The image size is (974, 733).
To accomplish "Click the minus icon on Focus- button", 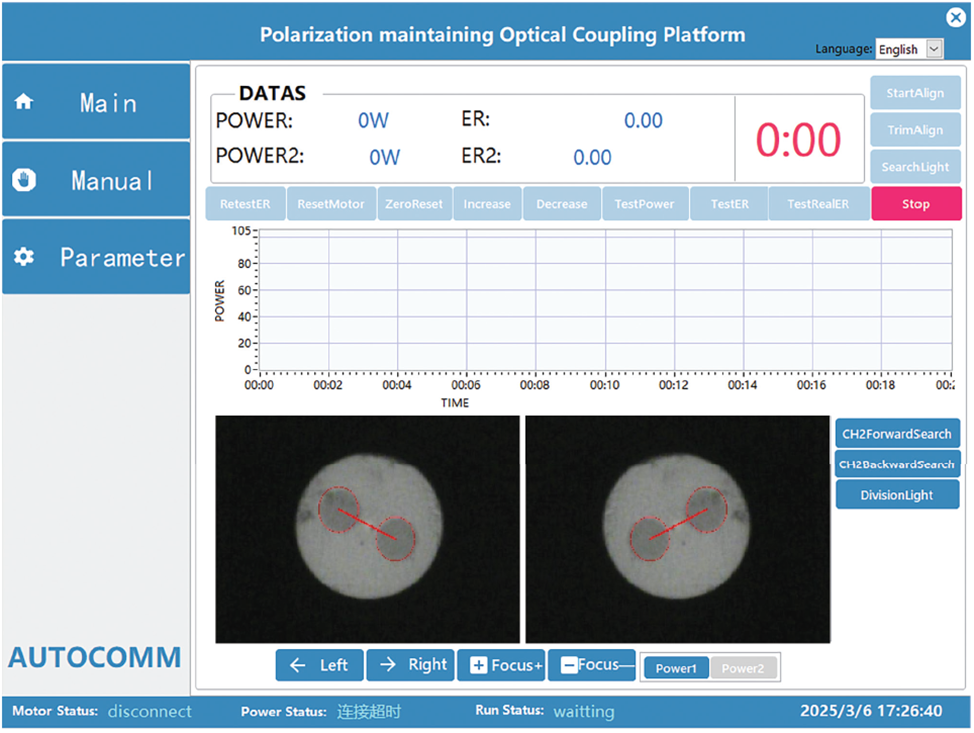I will (x=567, y=666).
